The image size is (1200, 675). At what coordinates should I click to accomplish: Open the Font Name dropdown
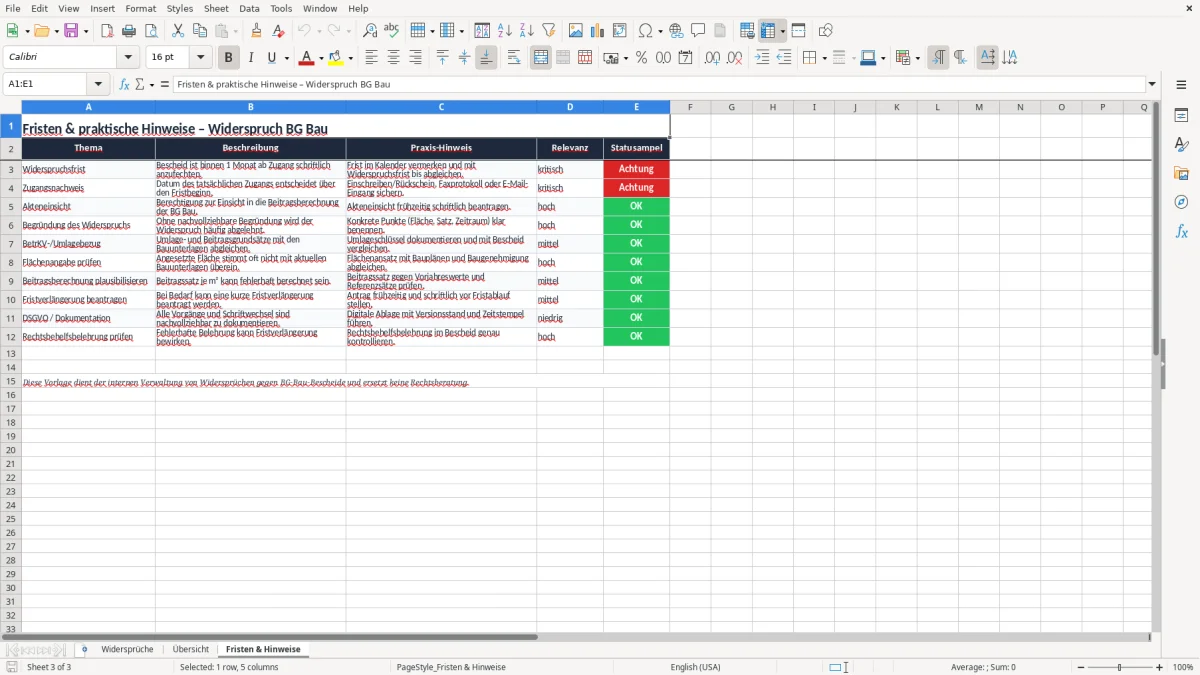point(128,58)
